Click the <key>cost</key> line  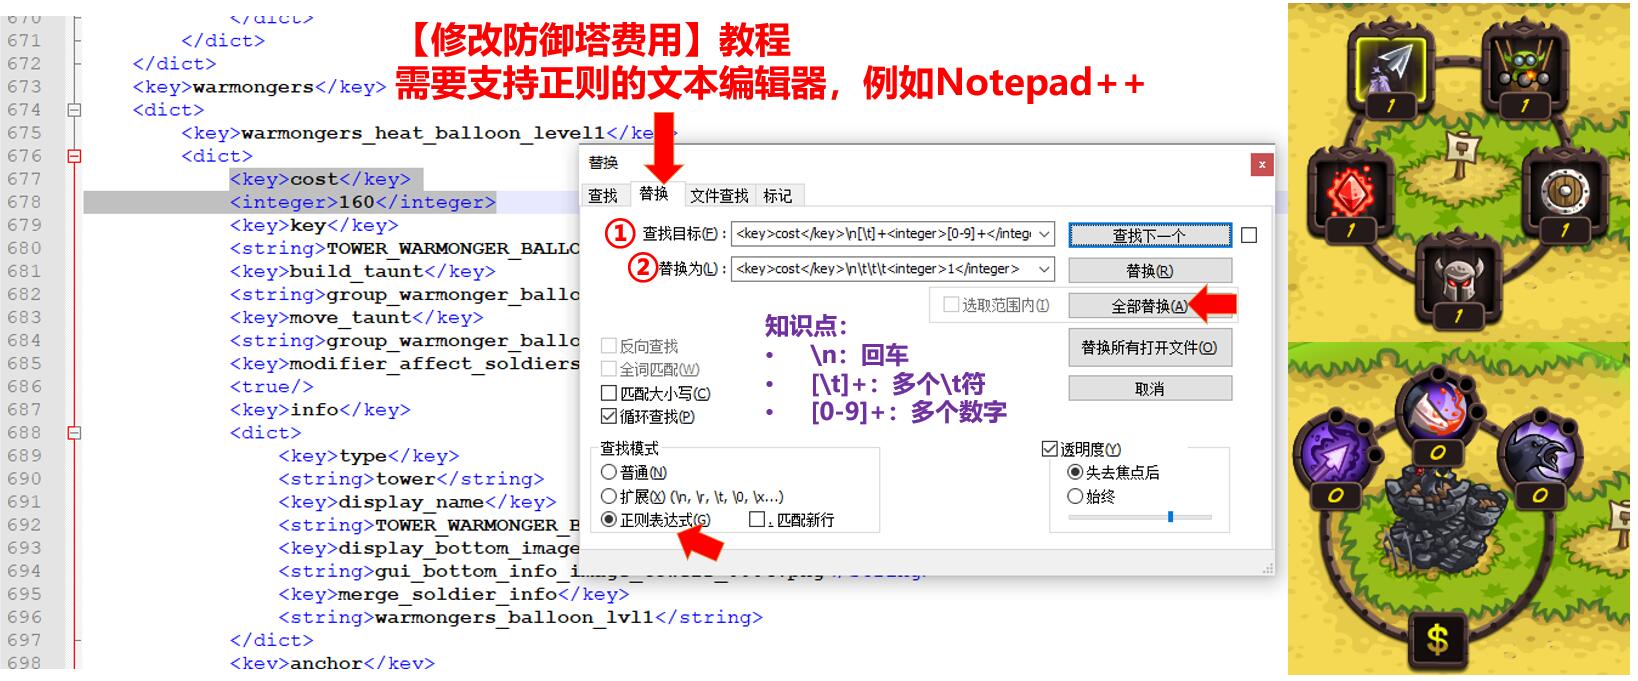pos(320,179)
